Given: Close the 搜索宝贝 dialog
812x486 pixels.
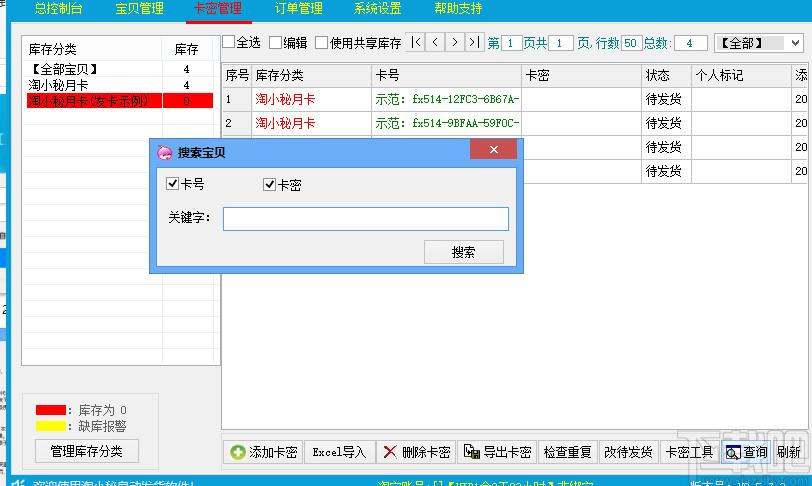Looking at the screenshot, I should point(494,149).
